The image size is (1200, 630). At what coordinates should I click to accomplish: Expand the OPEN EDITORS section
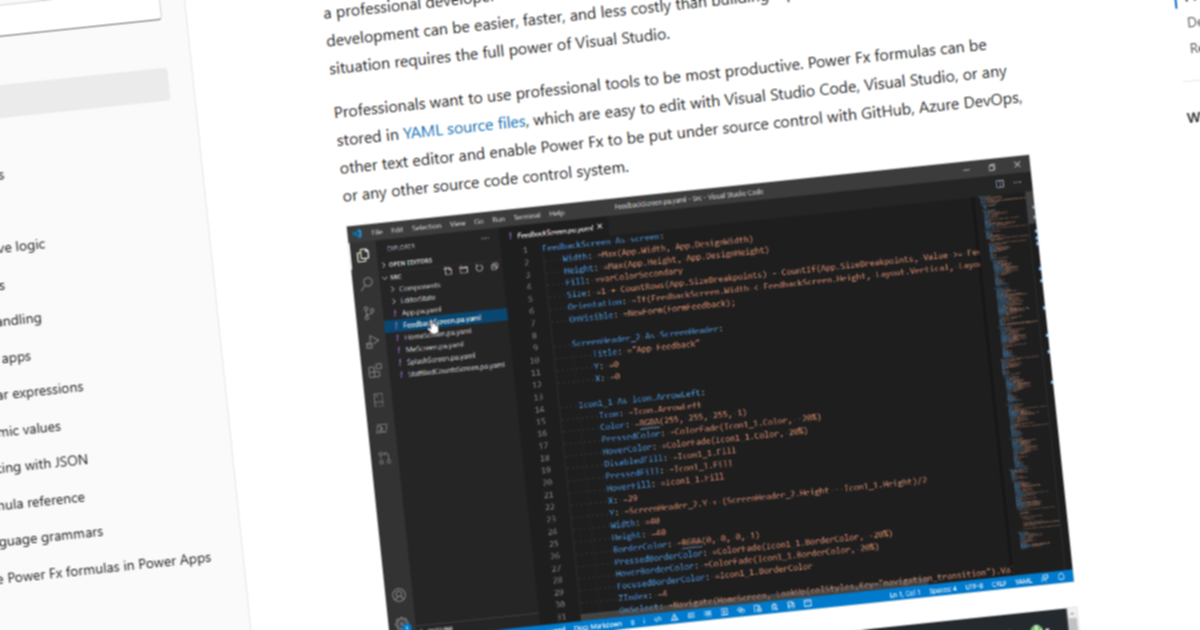coord(407,263)
